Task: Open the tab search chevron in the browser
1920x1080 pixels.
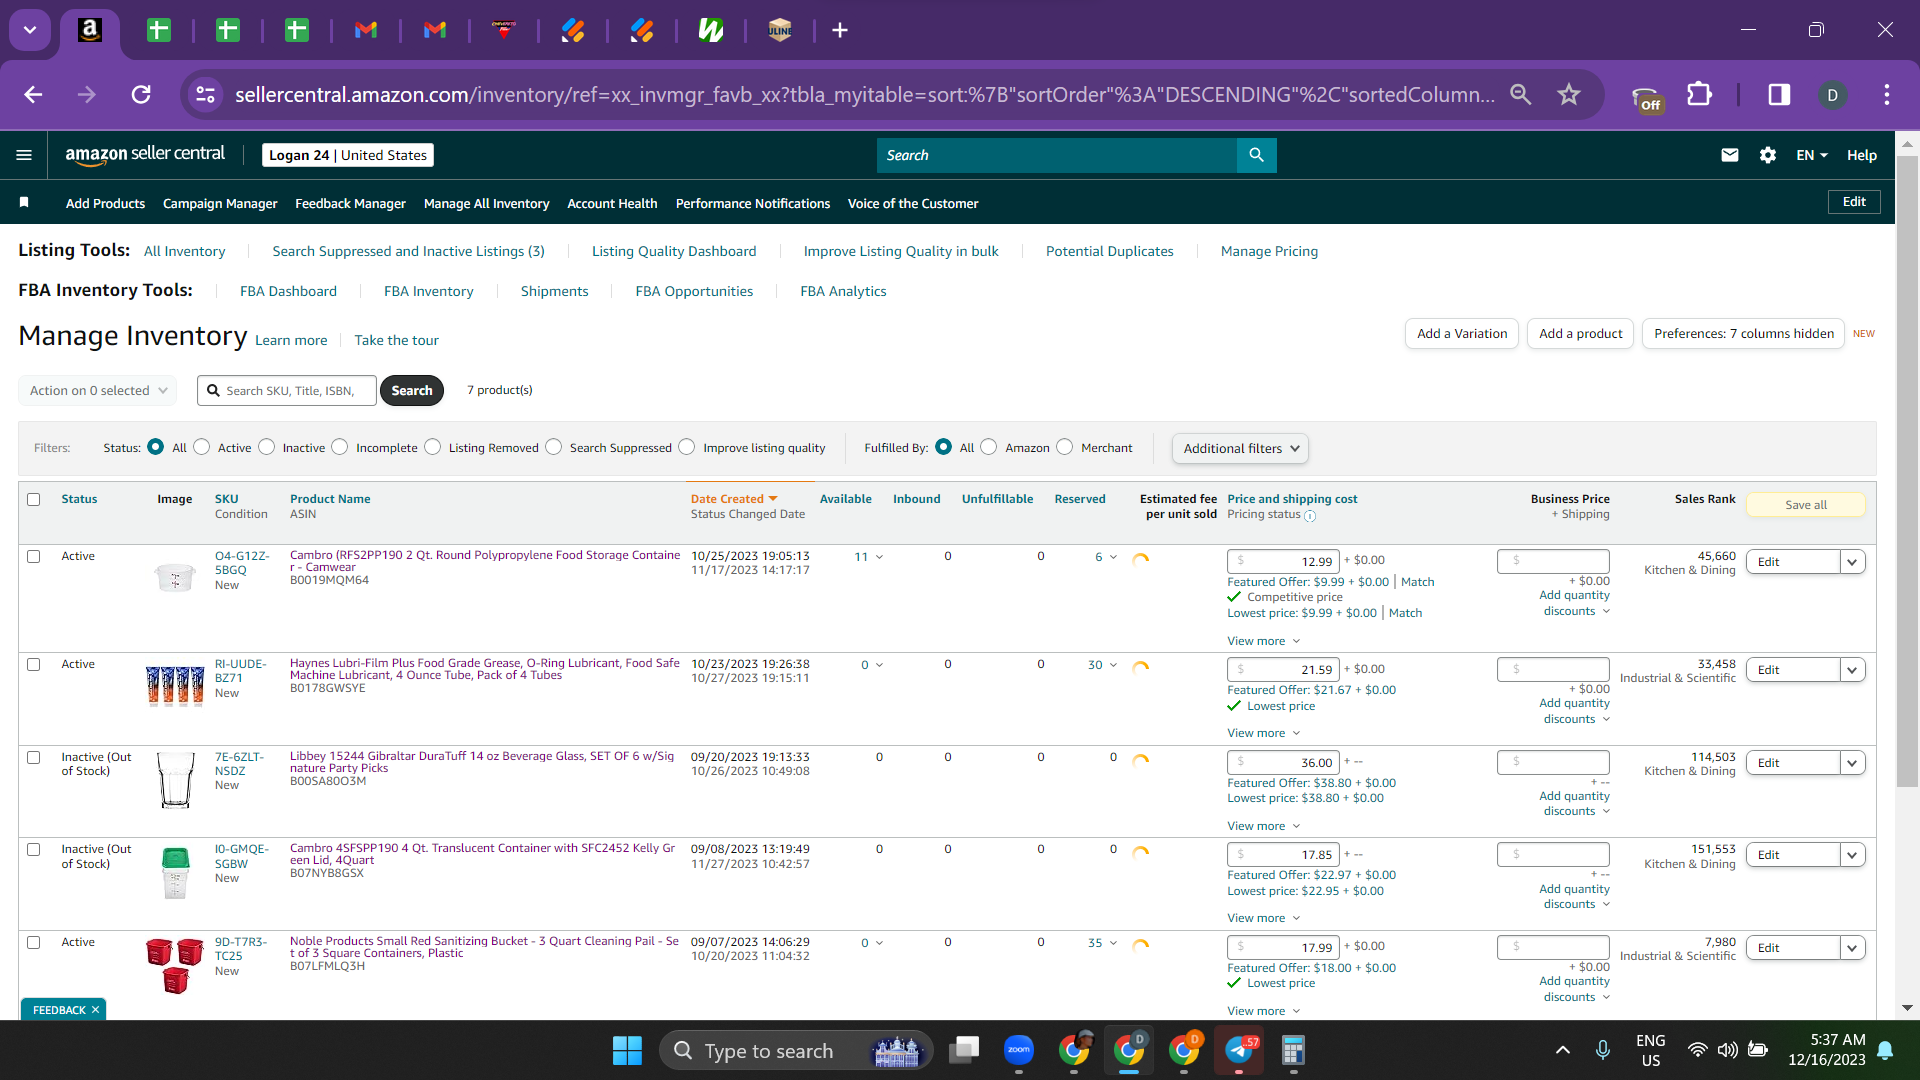Action: pos(30,31)
